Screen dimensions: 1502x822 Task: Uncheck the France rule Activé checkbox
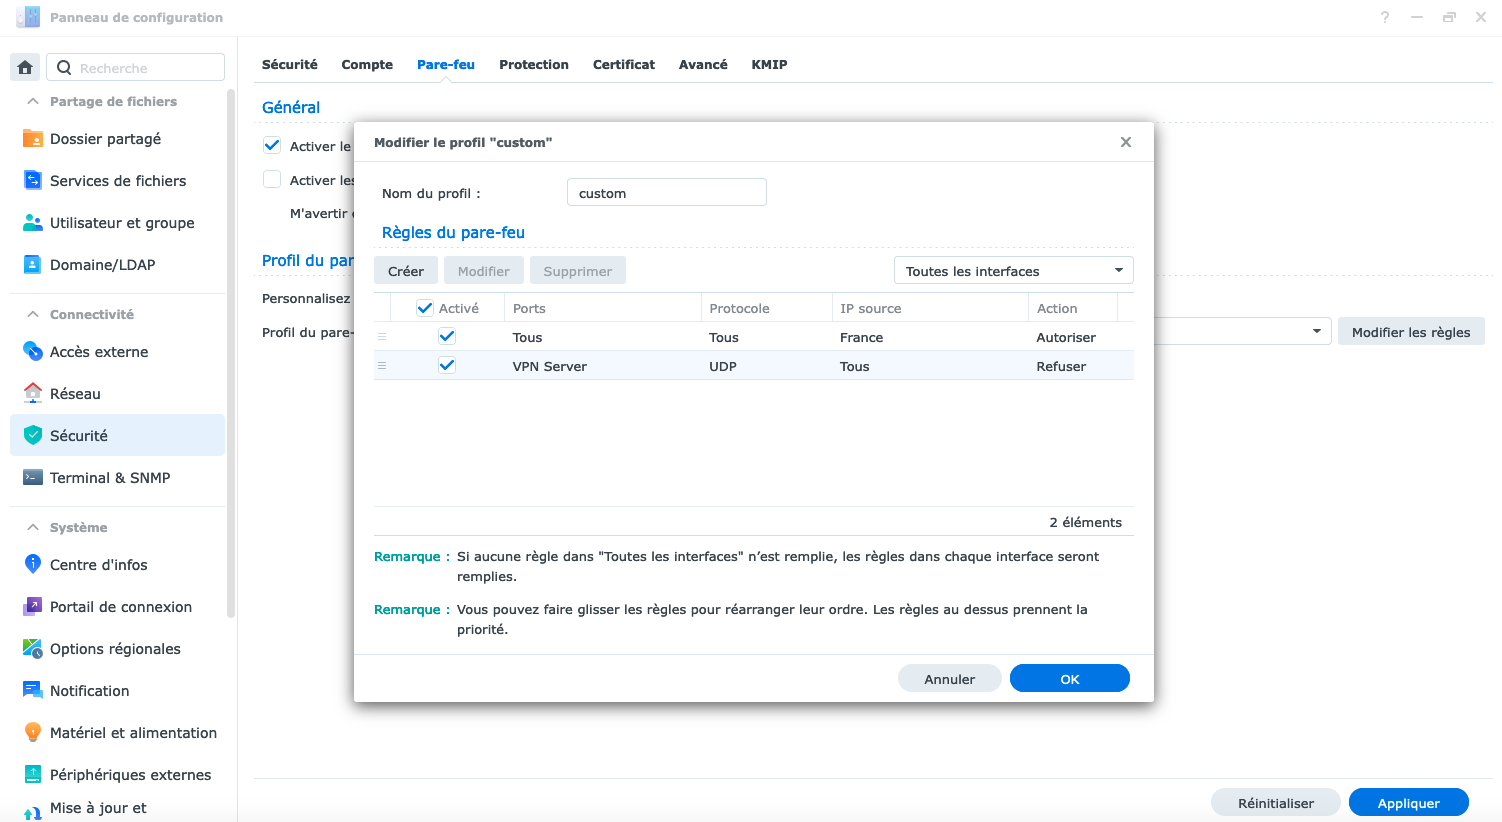click(x=447, y=337)
